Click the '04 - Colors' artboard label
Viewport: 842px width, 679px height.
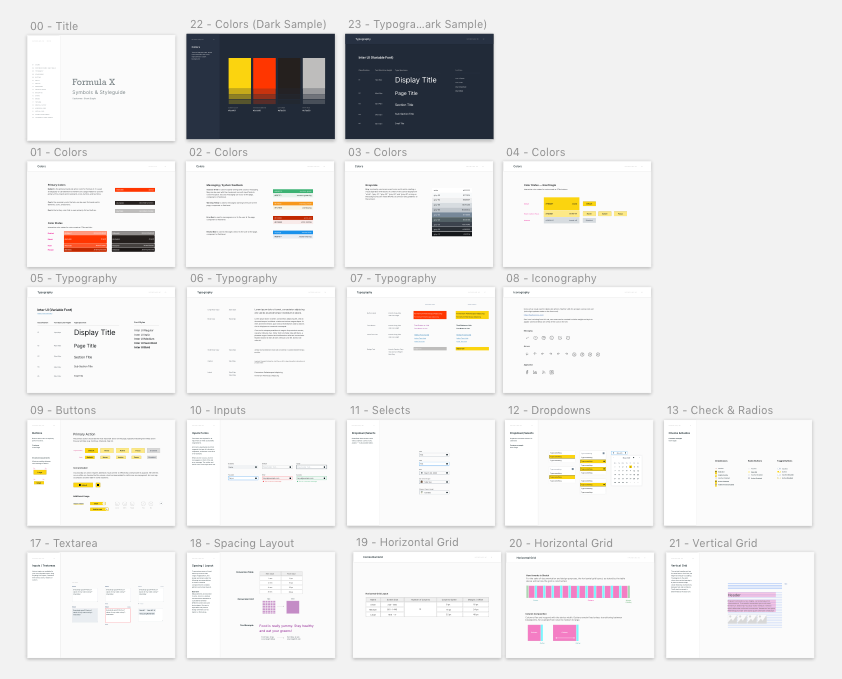[x=535, y=152]
